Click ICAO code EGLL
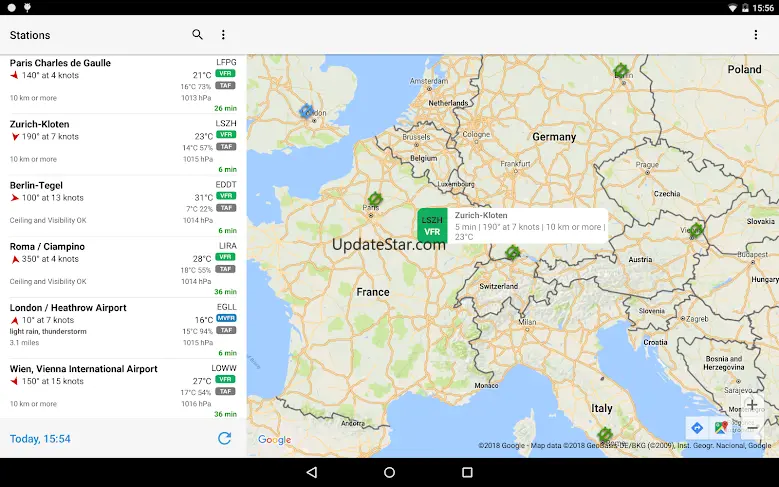Screen dimensions: 779x487 (227, 307)
